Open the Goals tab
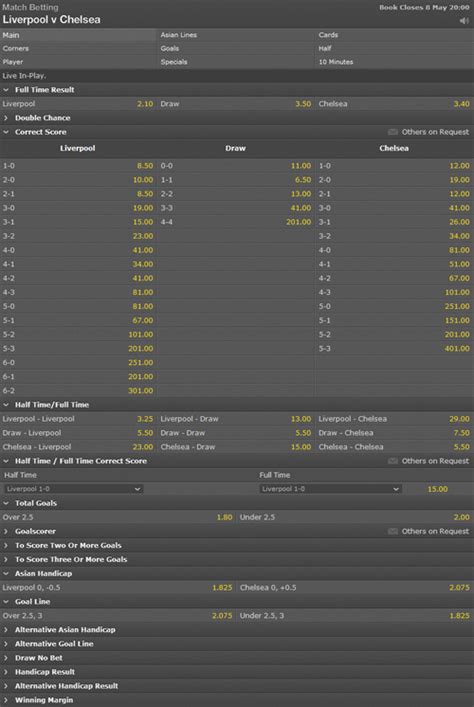The height and width of the screenshot is (707, 474). (236, 49)
